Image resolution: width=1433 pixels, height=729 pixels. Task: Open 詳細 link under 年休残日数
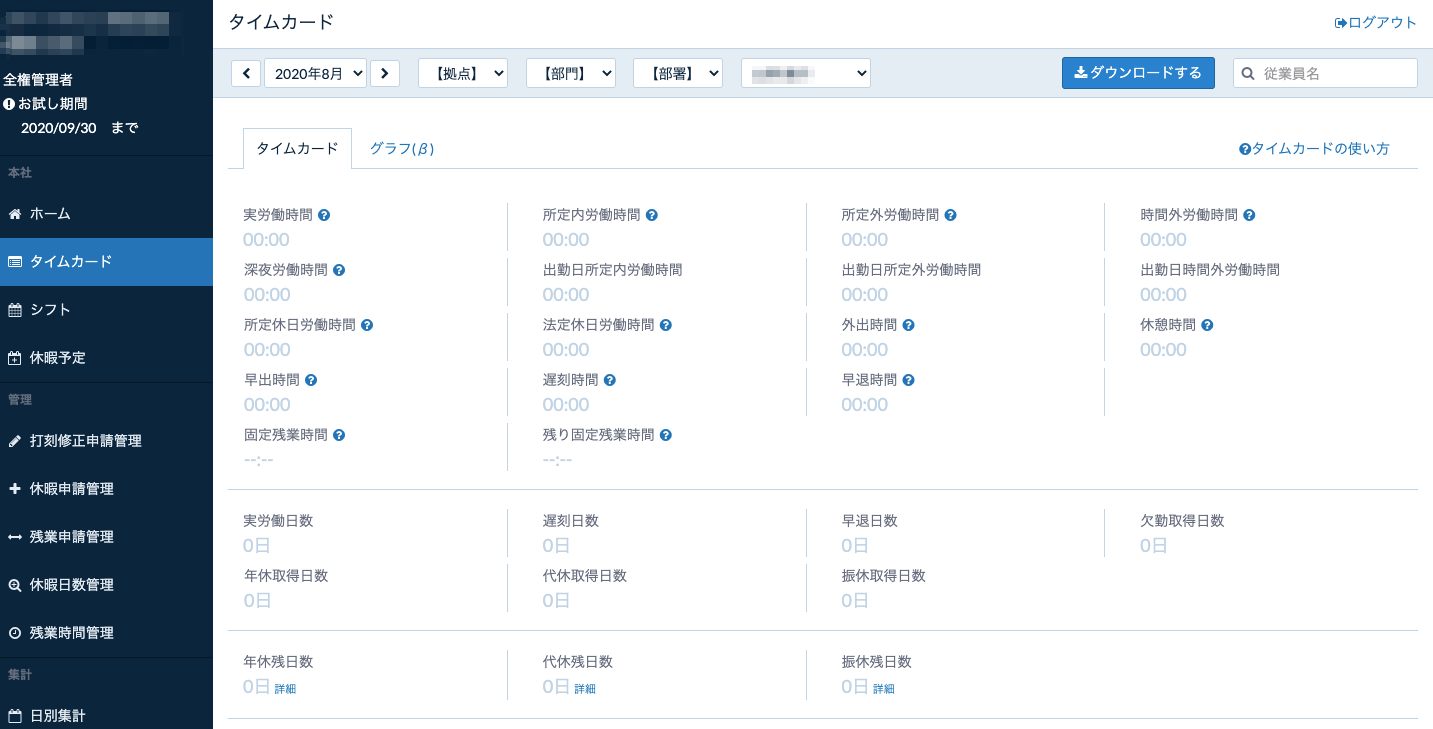coord(286,689)
